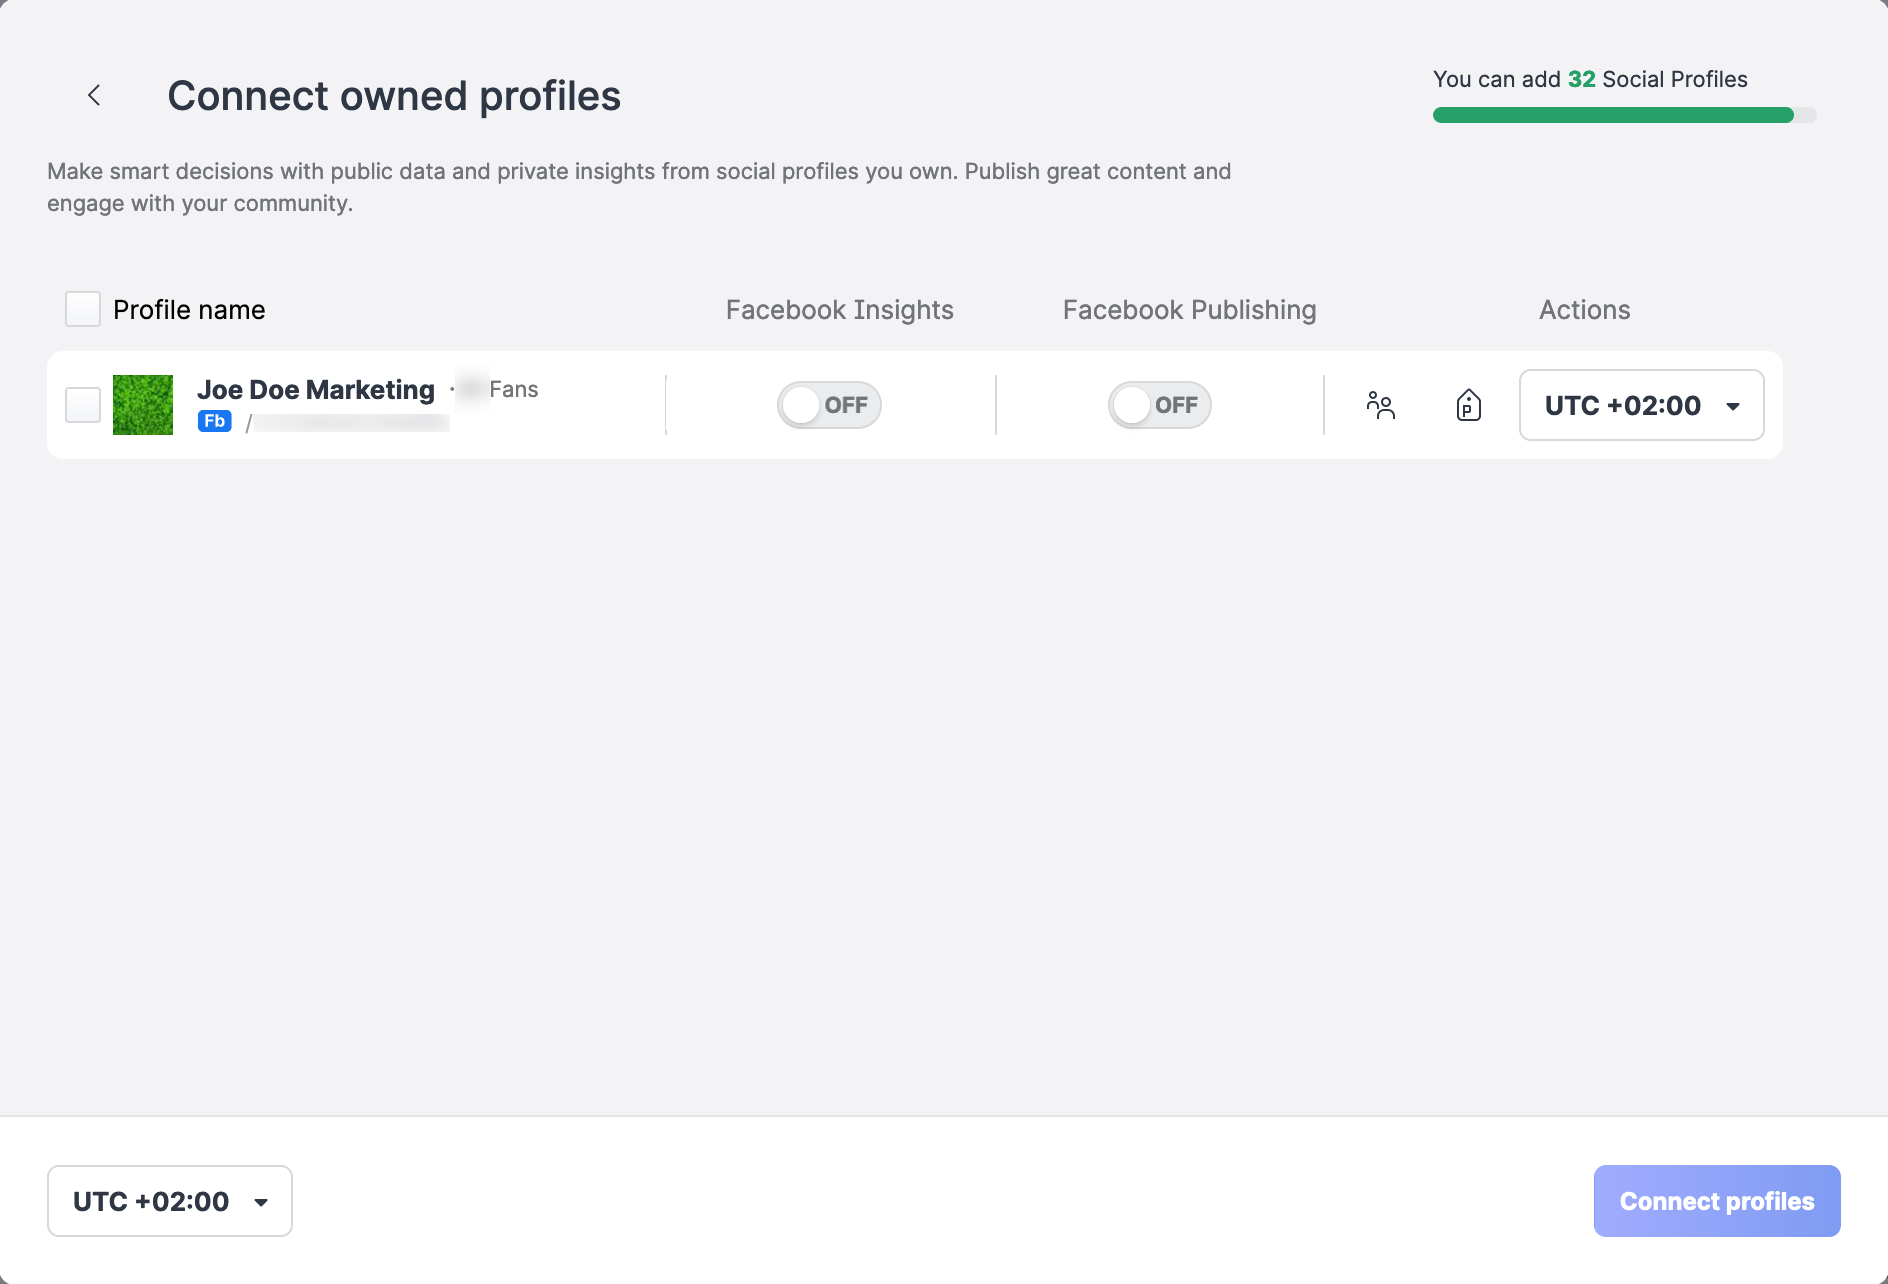
Task: Check the Joe Doe Marketing row checkbox
Action: coord(83,405)
